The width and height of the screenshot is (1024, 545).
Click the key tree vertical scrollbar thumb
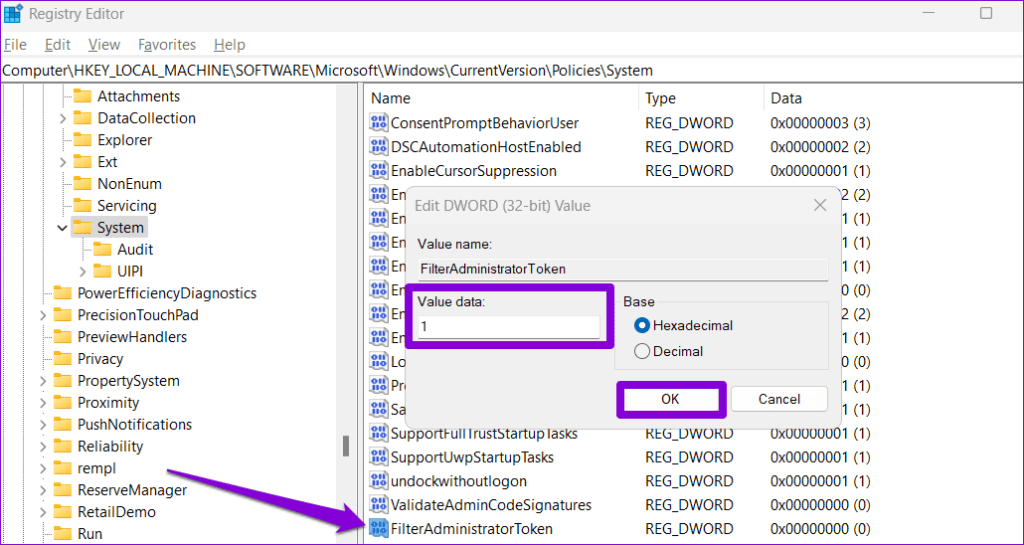pos(345,446)
